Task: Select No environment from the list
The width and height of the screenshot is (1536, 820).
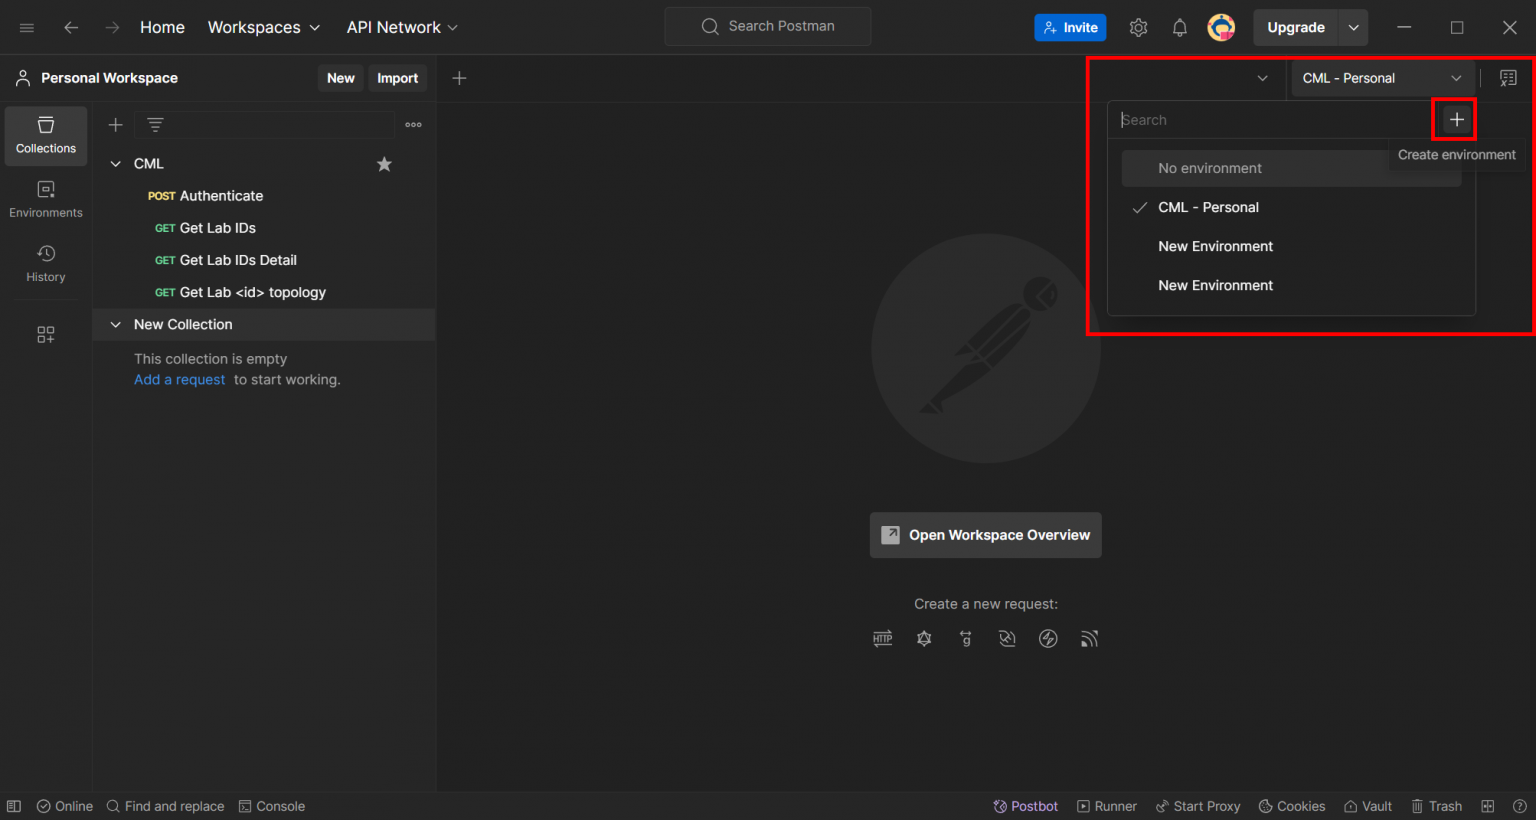Action: [x=1210, y=168]
